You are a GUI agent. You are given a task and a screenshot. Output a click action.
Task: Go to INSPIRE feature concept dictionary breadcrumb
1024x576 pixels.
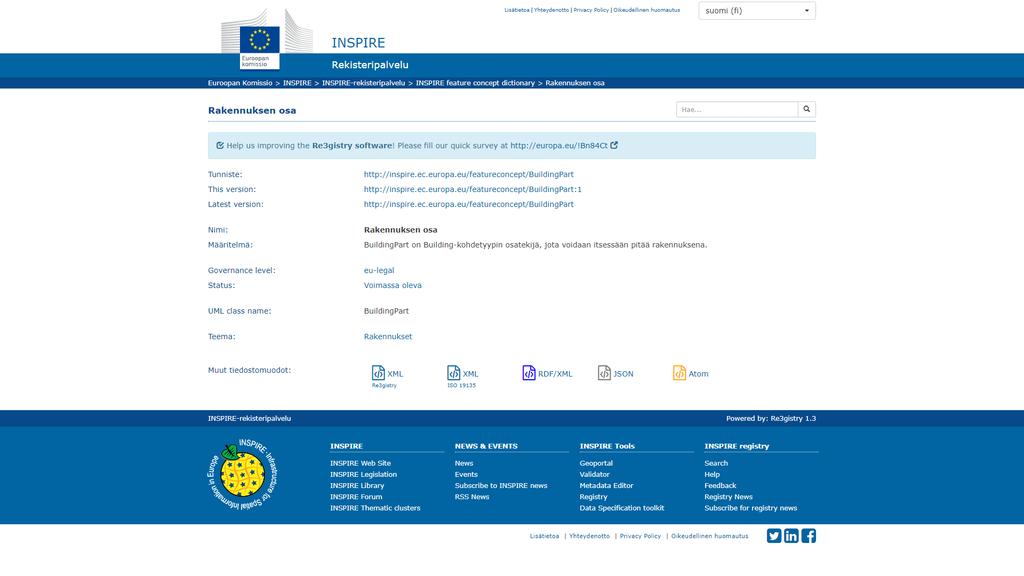(475, 83)
